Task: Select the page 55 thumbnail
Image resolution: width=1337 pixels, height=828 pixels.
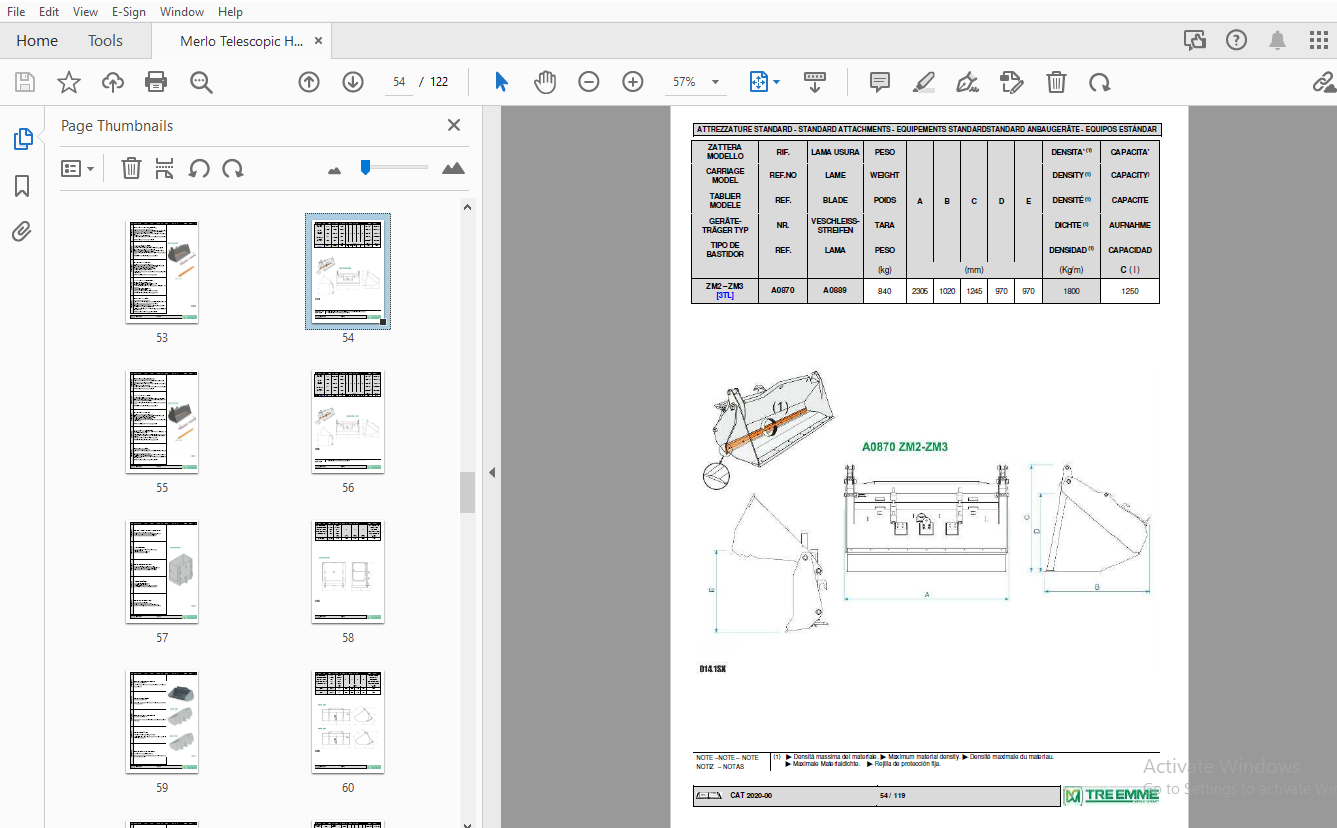Action: point(162,422)
